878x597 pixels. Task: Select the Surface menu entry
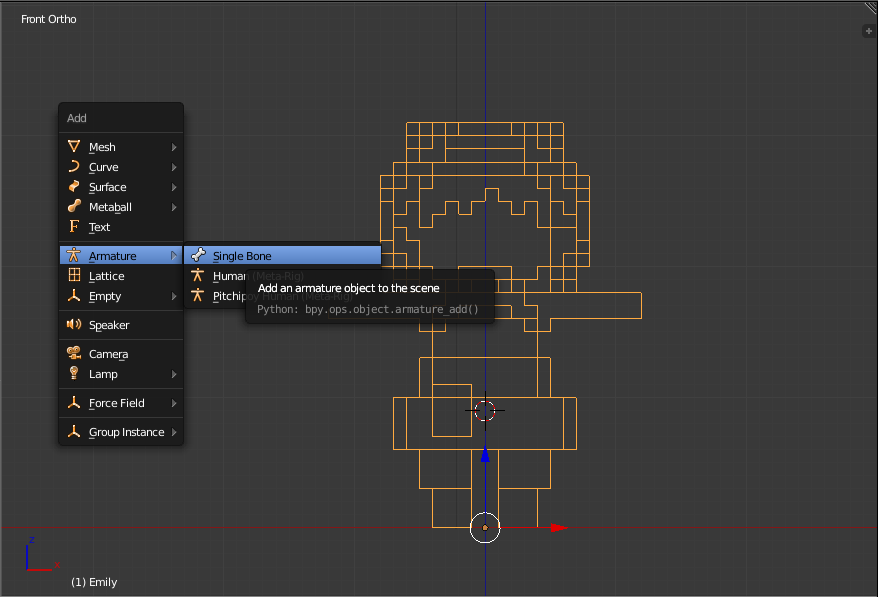point(121,187)
